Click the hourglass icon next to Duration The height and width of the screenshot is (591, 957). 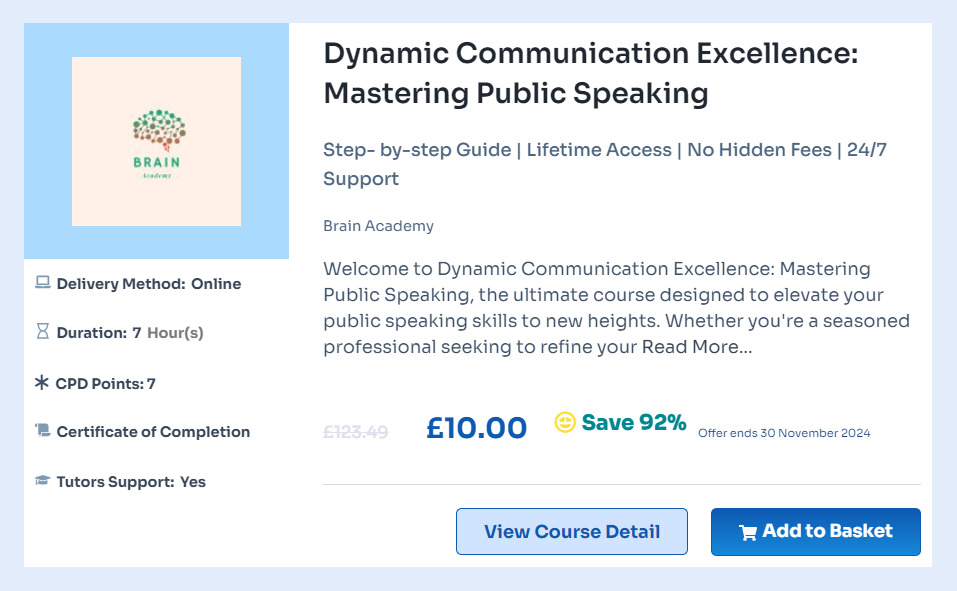tap(43, 332)
